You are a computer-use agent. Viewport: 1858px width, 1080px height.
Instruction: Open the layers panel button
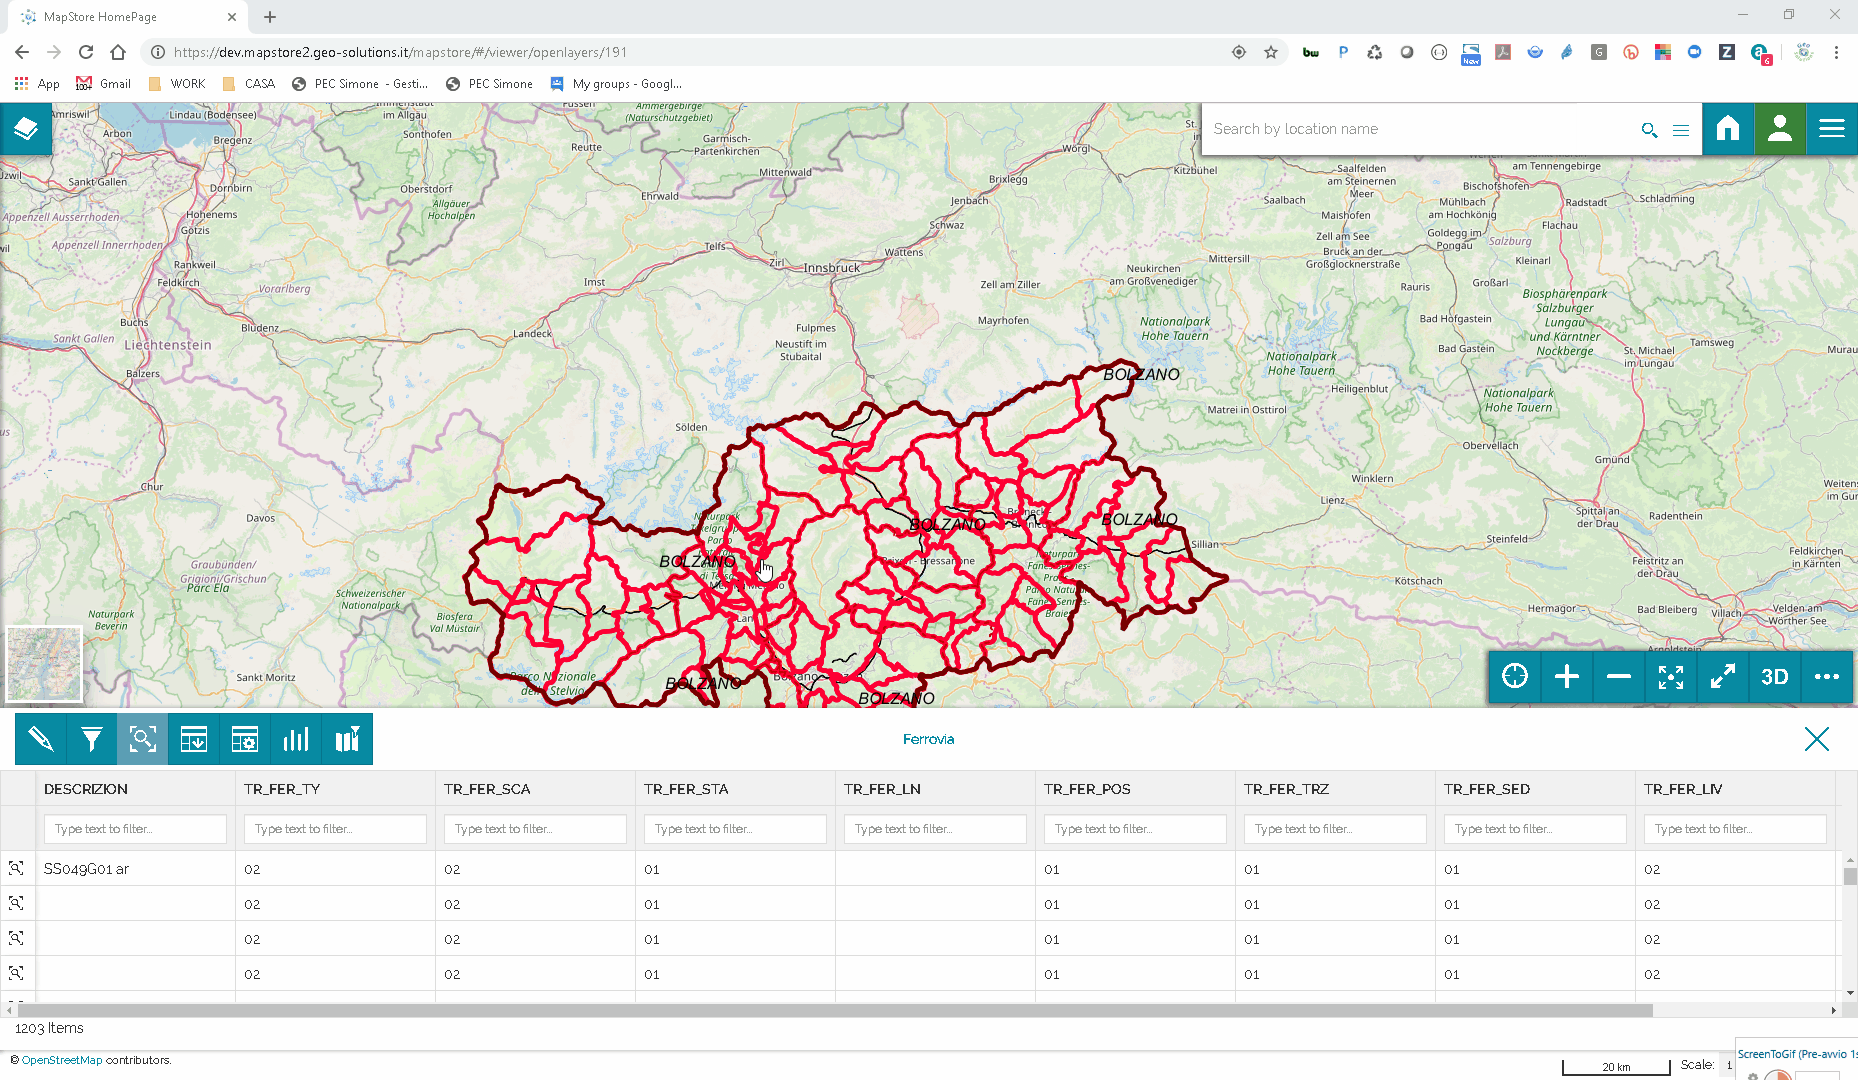[26, 129]
